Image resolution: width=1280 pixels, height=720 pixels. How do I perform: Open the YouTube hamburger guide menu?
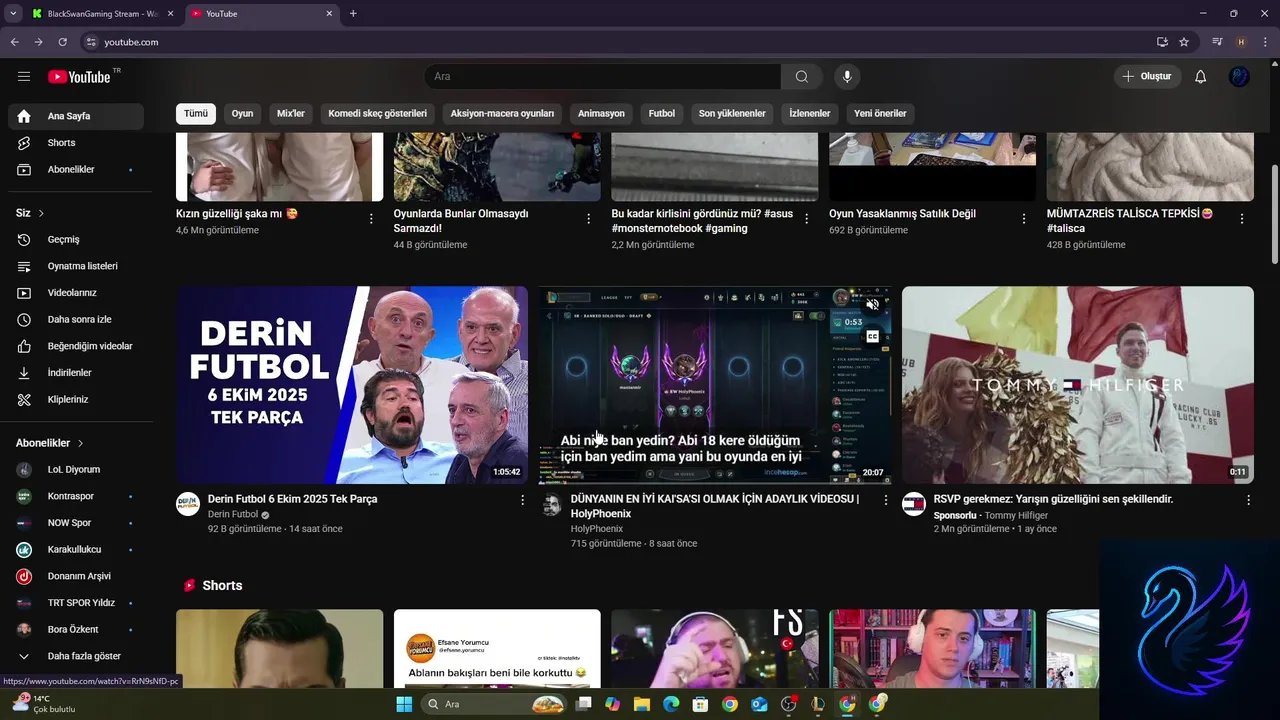coord(24,76)
